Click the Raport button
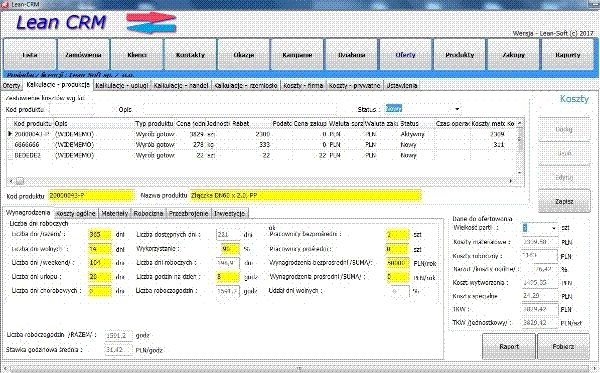600x373 pixels. [x=509, y=347]
